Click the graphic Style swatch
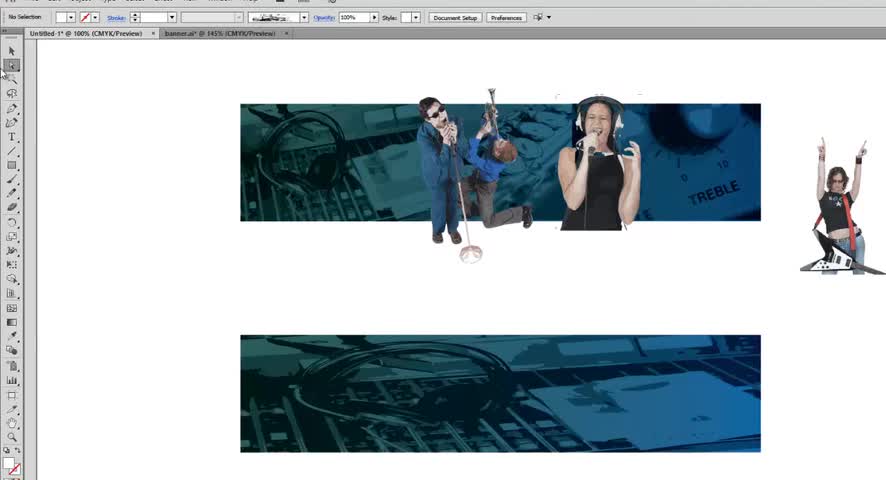This screenshot has width=886, height=480. tap(406, 18)
